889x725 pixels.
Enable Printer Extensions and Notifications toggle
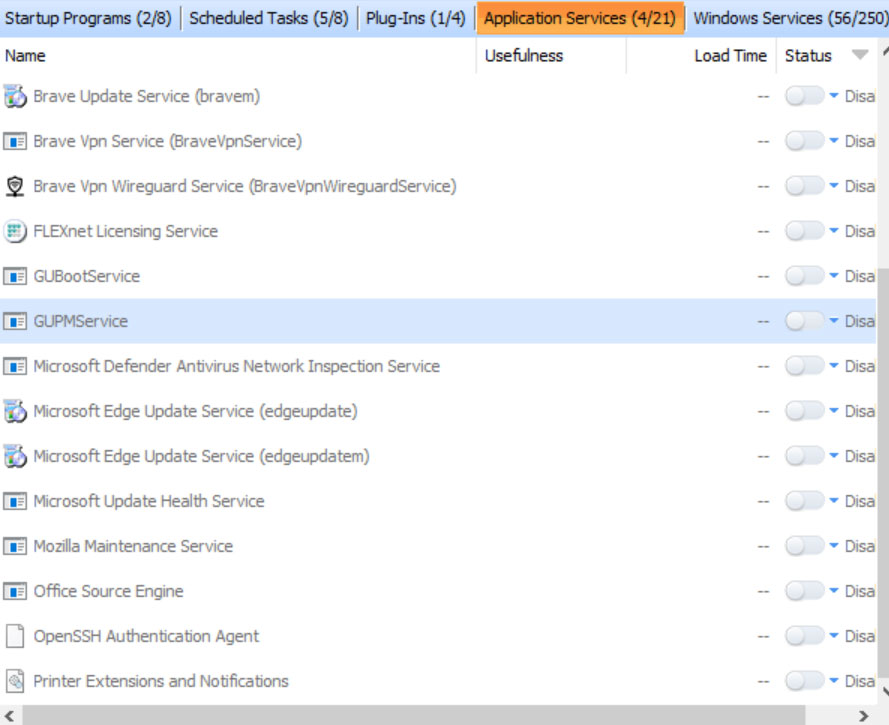pyautogui.click(x=805, y=681)
